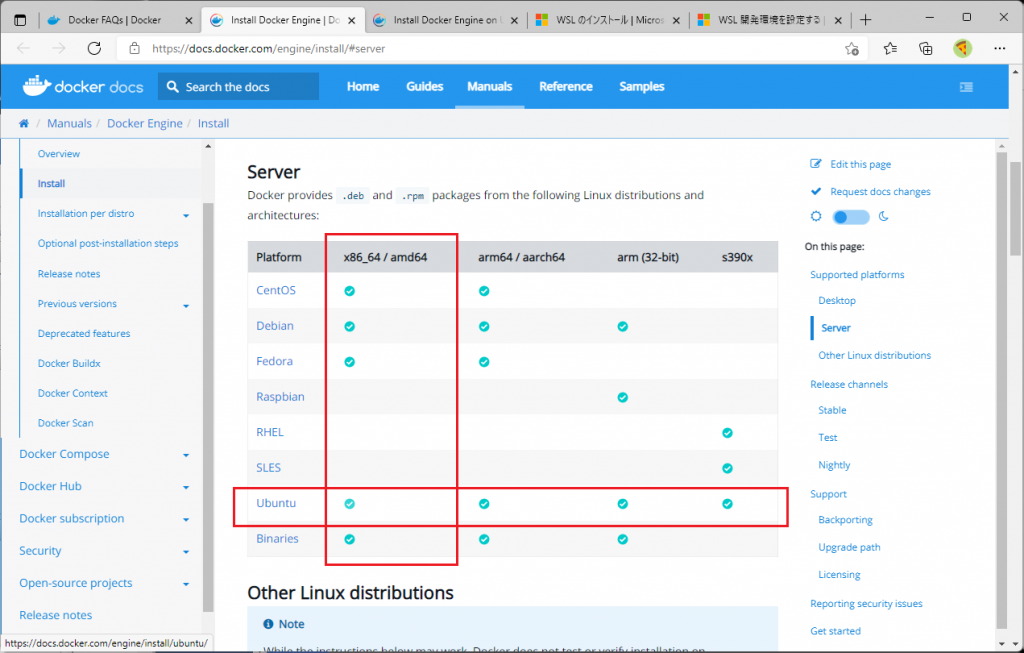The width and height of the screenshot is (1024, 653).
Task: Open the SLES platform link
Action: coord(268,467)
